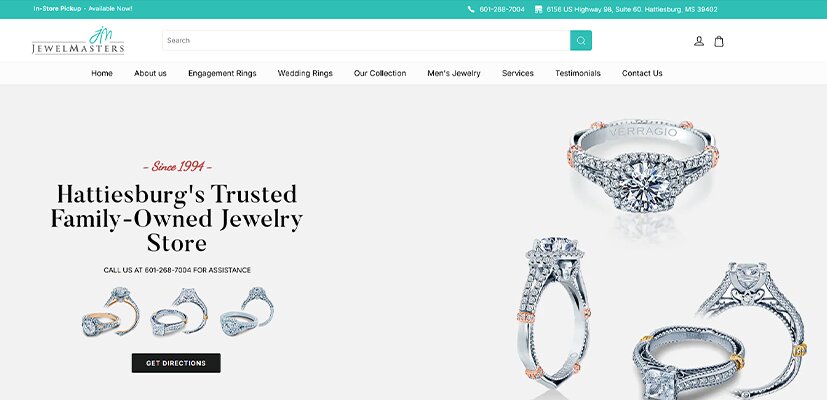
Task: Click the 601-268-7004 phone number link
Action: point(502,9)
